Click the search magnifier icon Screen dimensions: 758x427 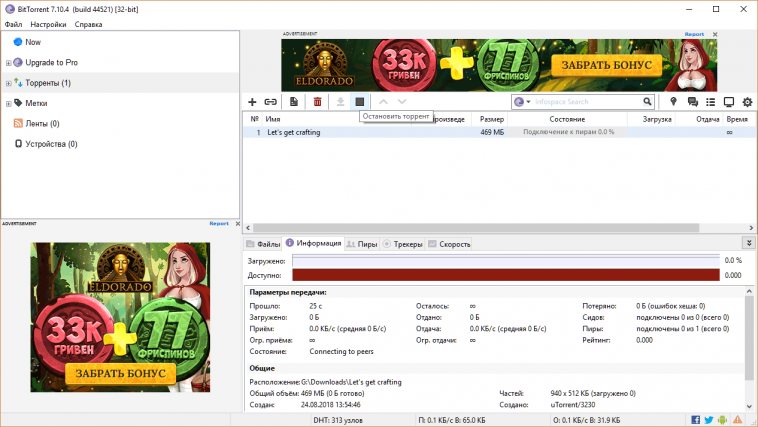[x=647, y=102]
